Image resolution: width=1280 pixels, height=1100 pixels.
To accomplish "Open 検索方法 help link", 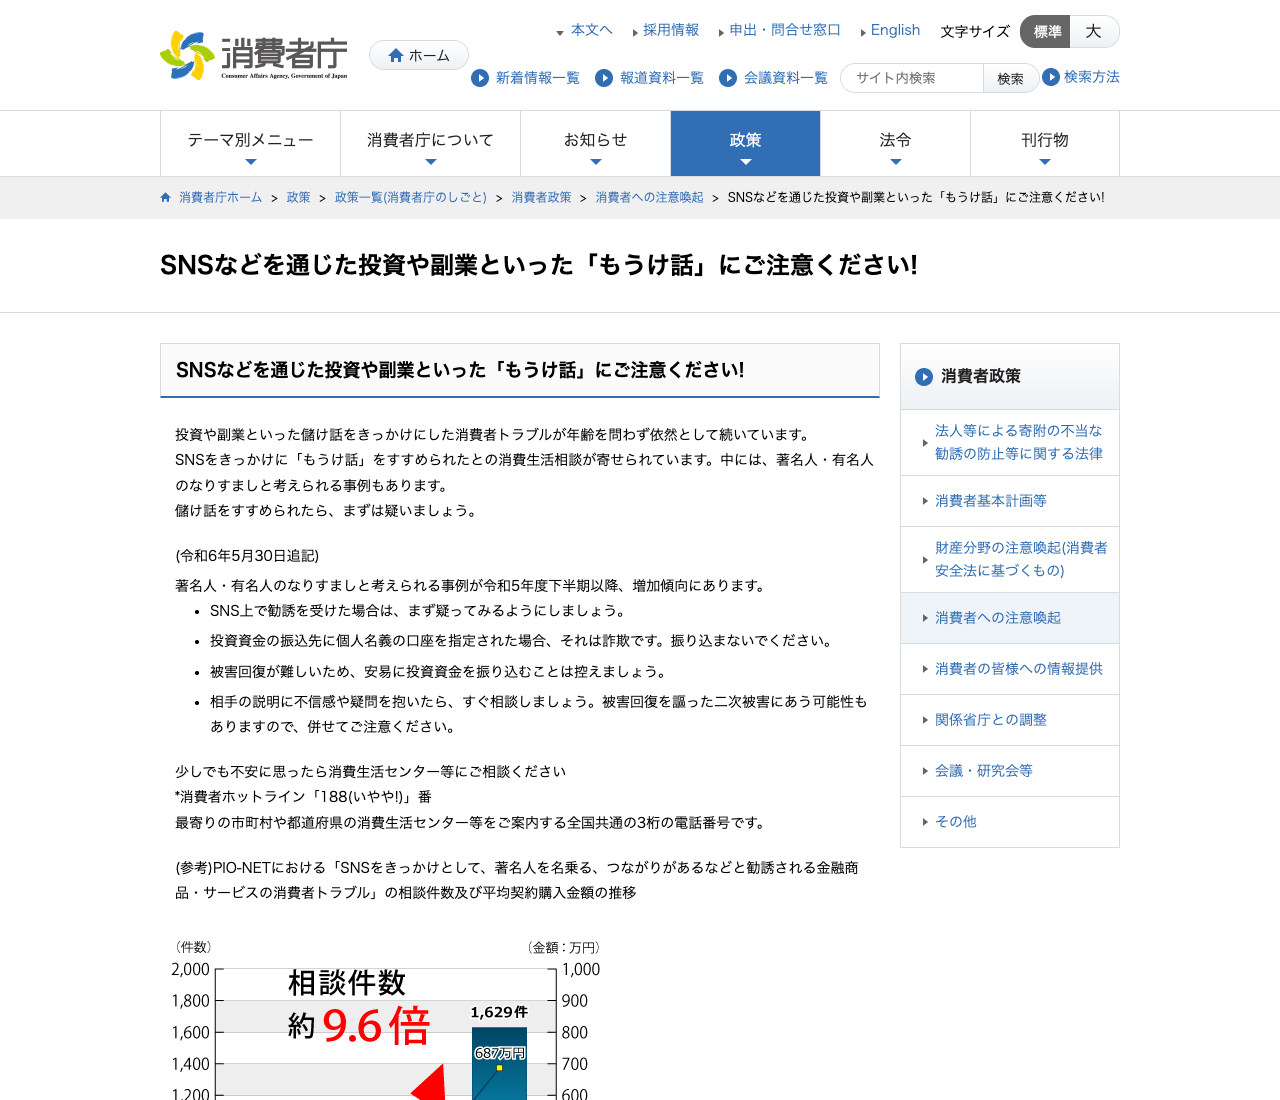I will click(x=1092, y=76).
